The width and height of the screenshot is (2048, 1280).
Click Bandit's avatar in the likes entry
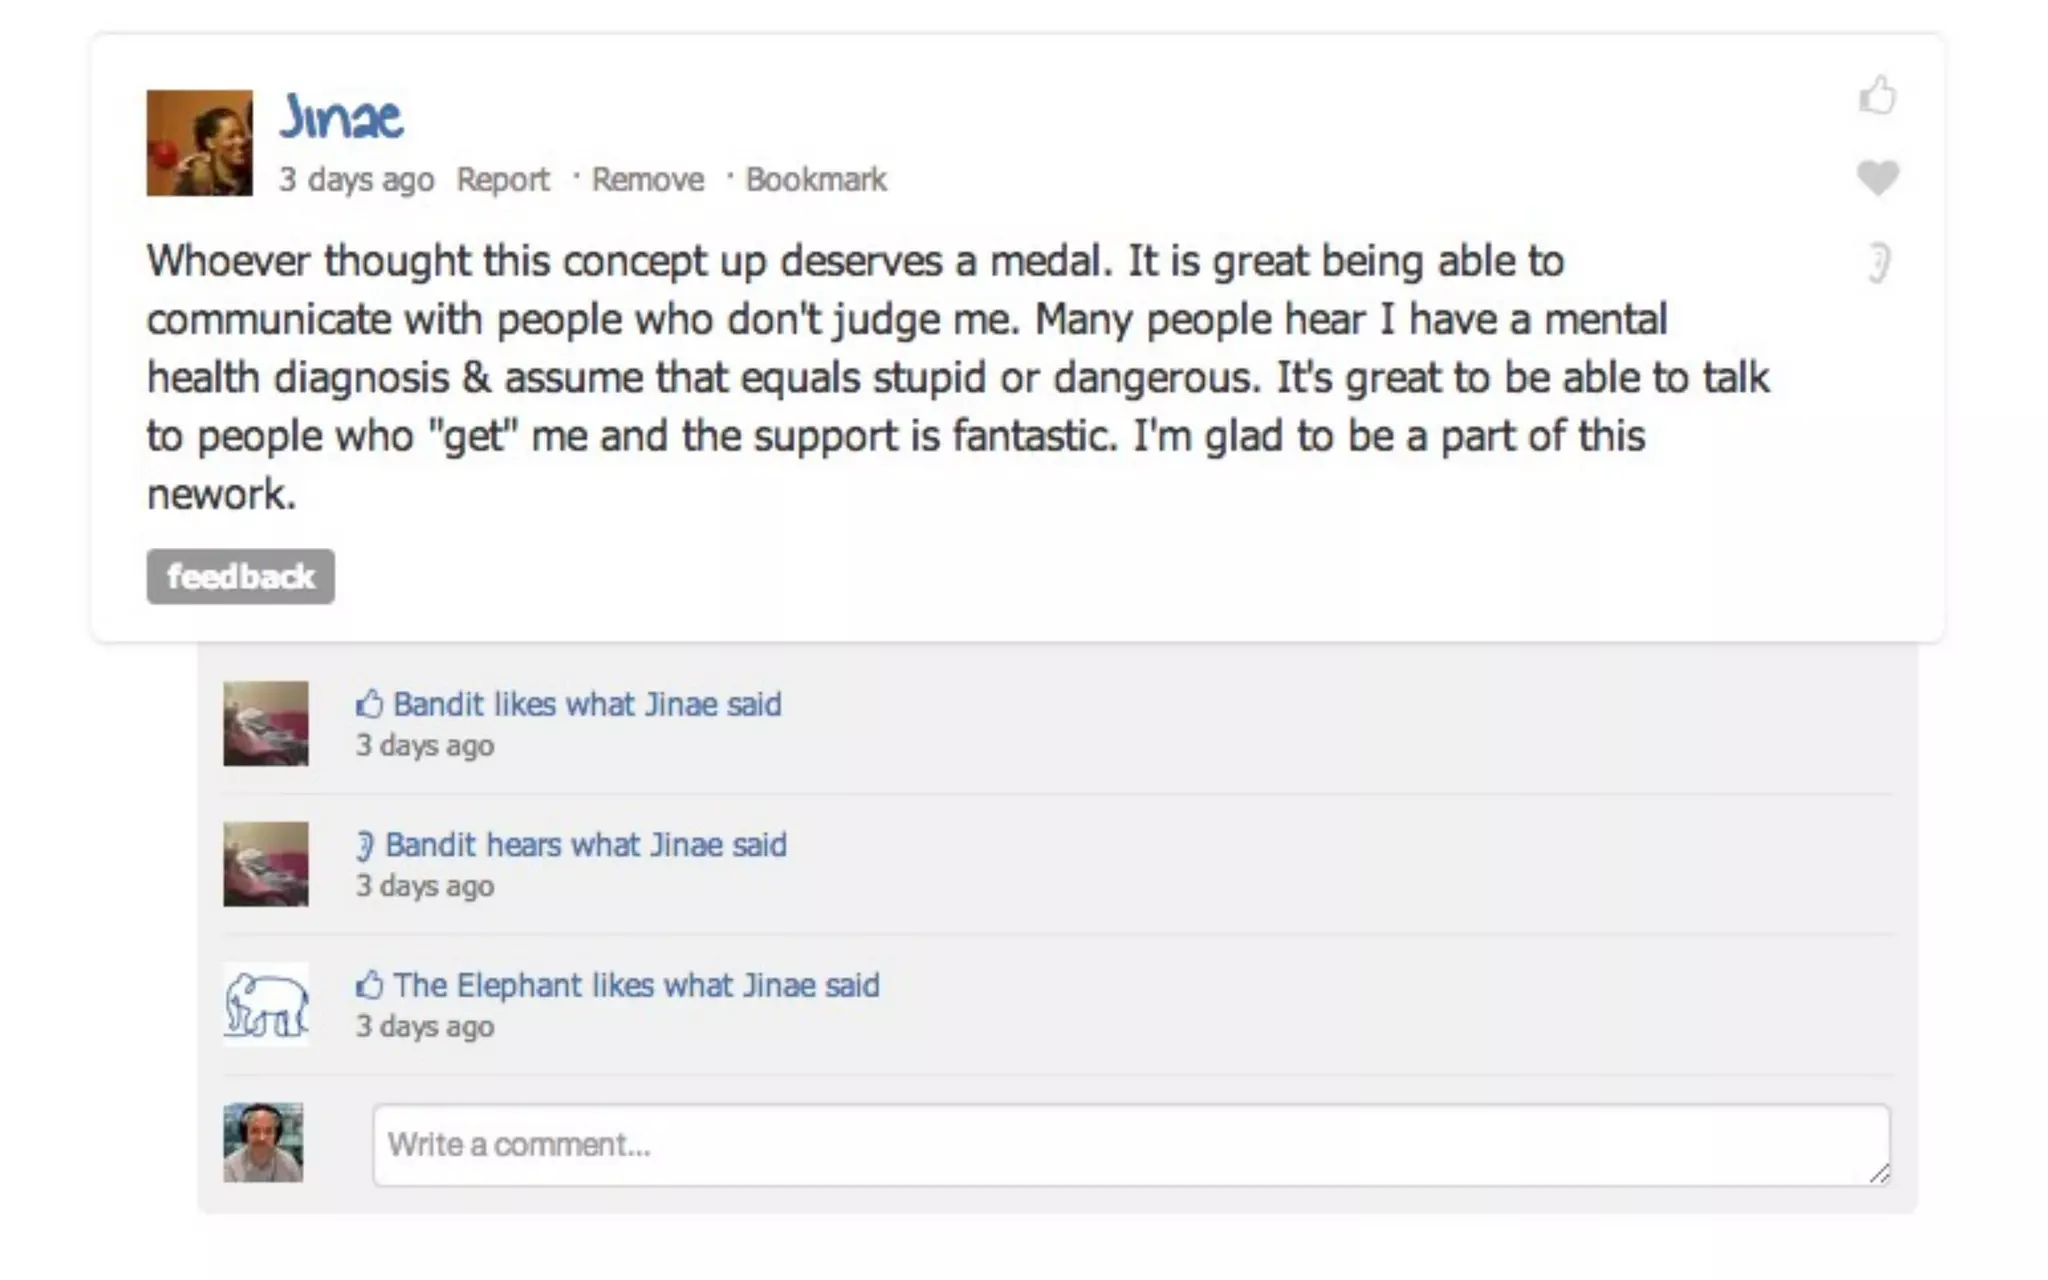pos(265,723)
